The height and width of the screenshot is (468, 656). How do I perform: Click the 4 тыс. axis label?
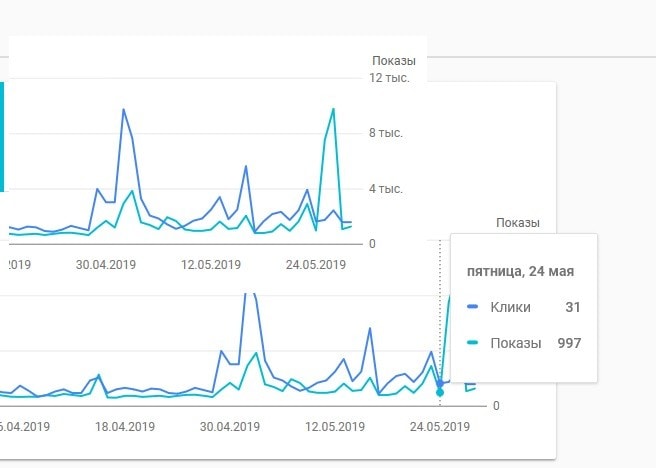click(x=385, y=189)
